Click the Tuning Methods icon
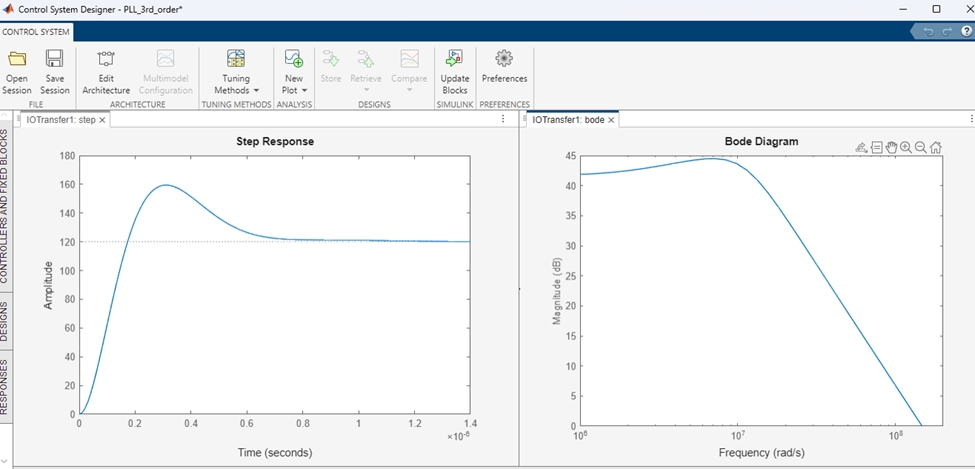The height and width of the screenshot is (469, 975). [x=236, y=59]
